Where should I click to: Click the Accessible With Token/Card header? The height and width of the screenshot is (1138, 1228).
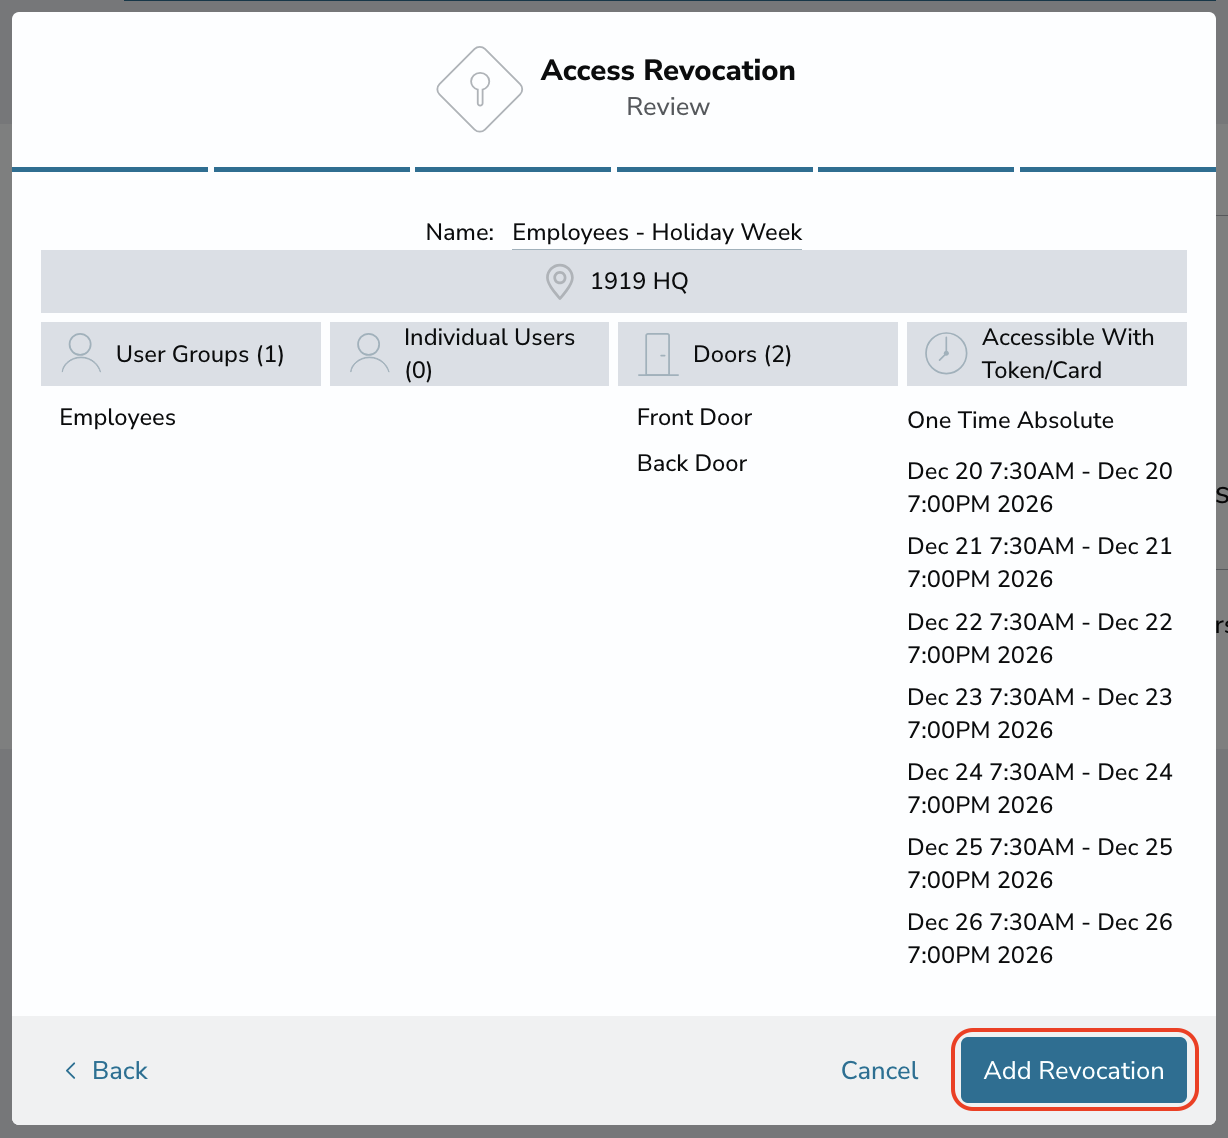(1047, 354)
